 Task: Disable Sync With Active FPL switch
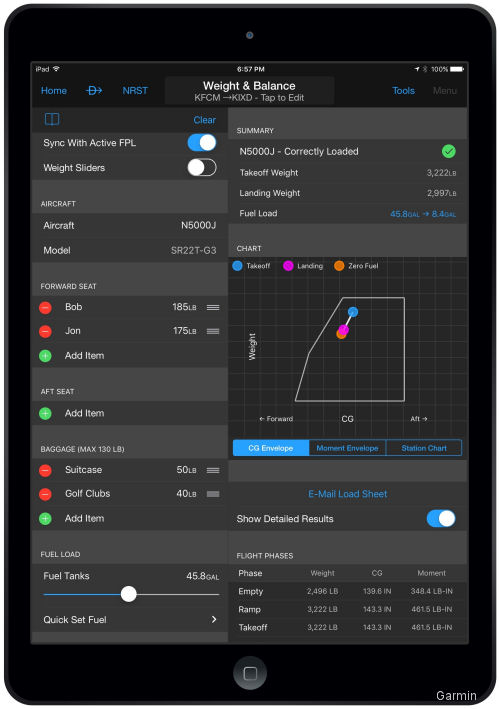click(x=202, y=143)
